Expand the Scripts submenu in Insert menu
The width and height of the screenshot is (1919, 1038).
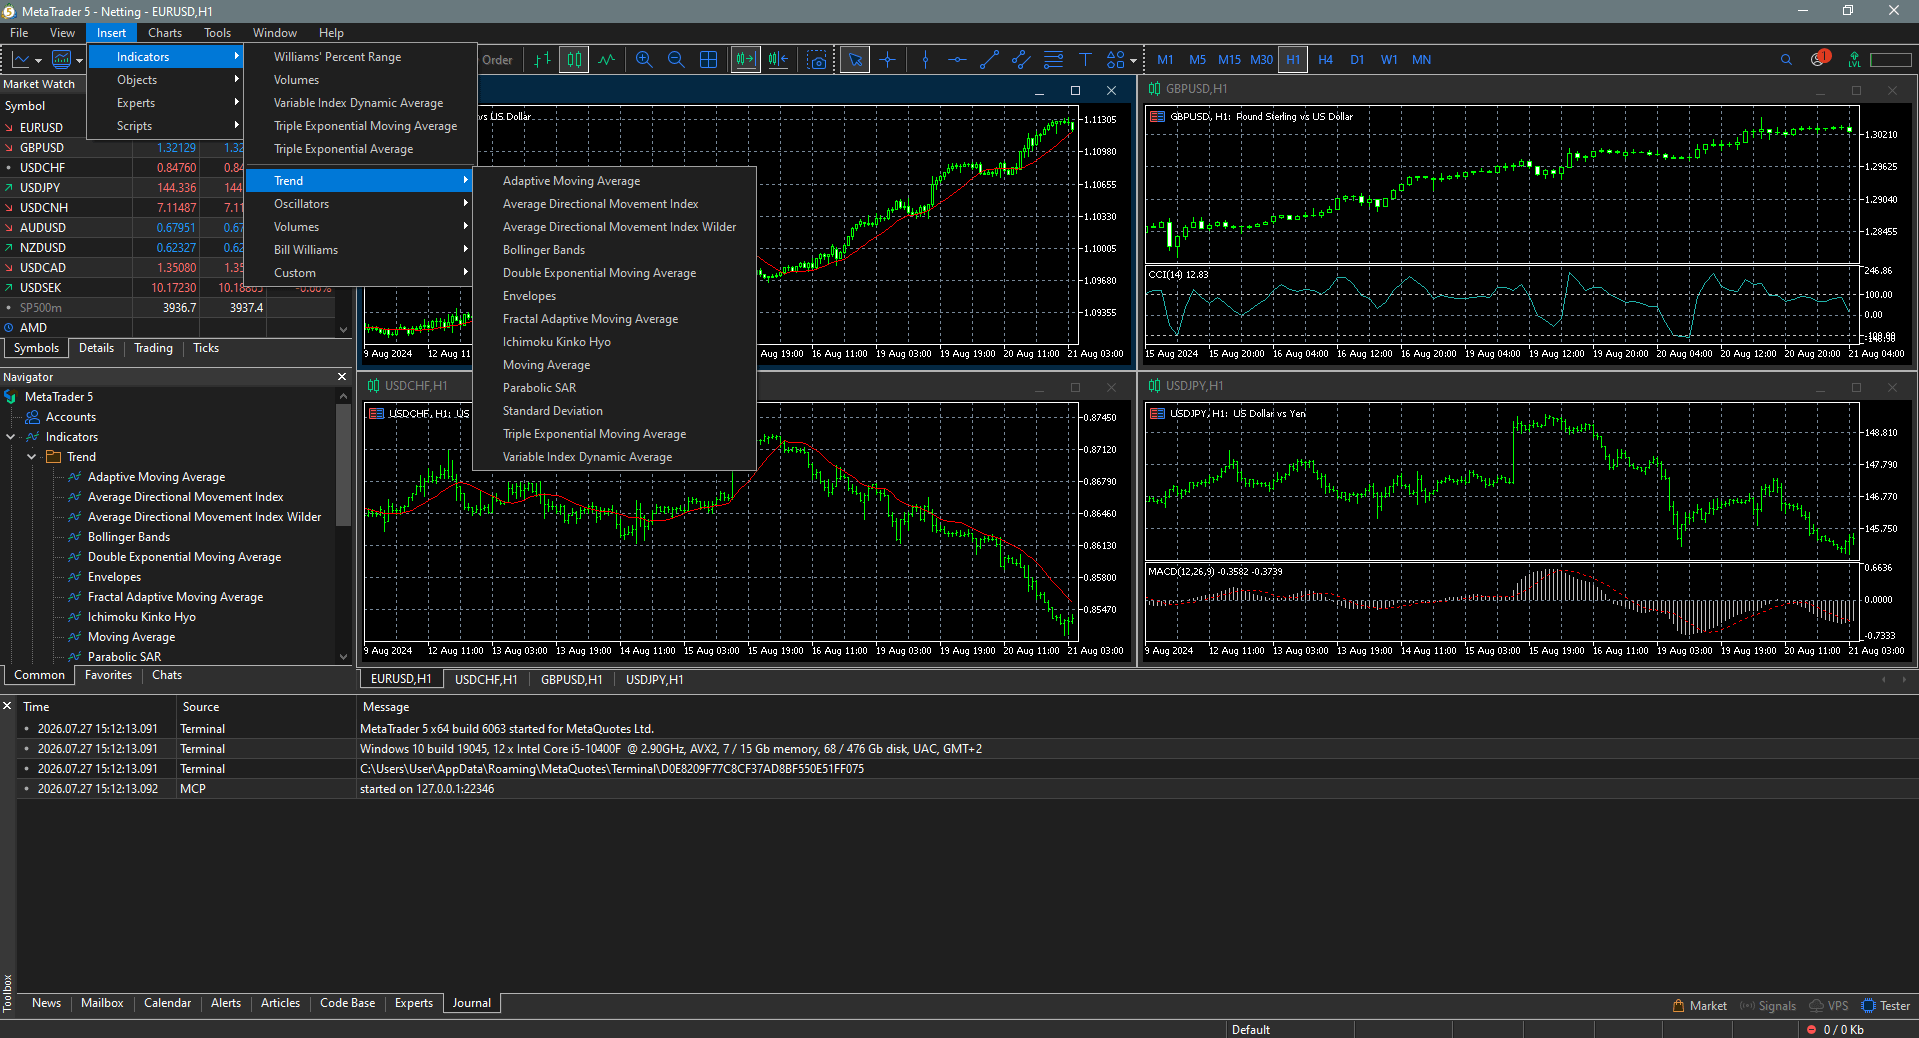click(x=166, y=126)
